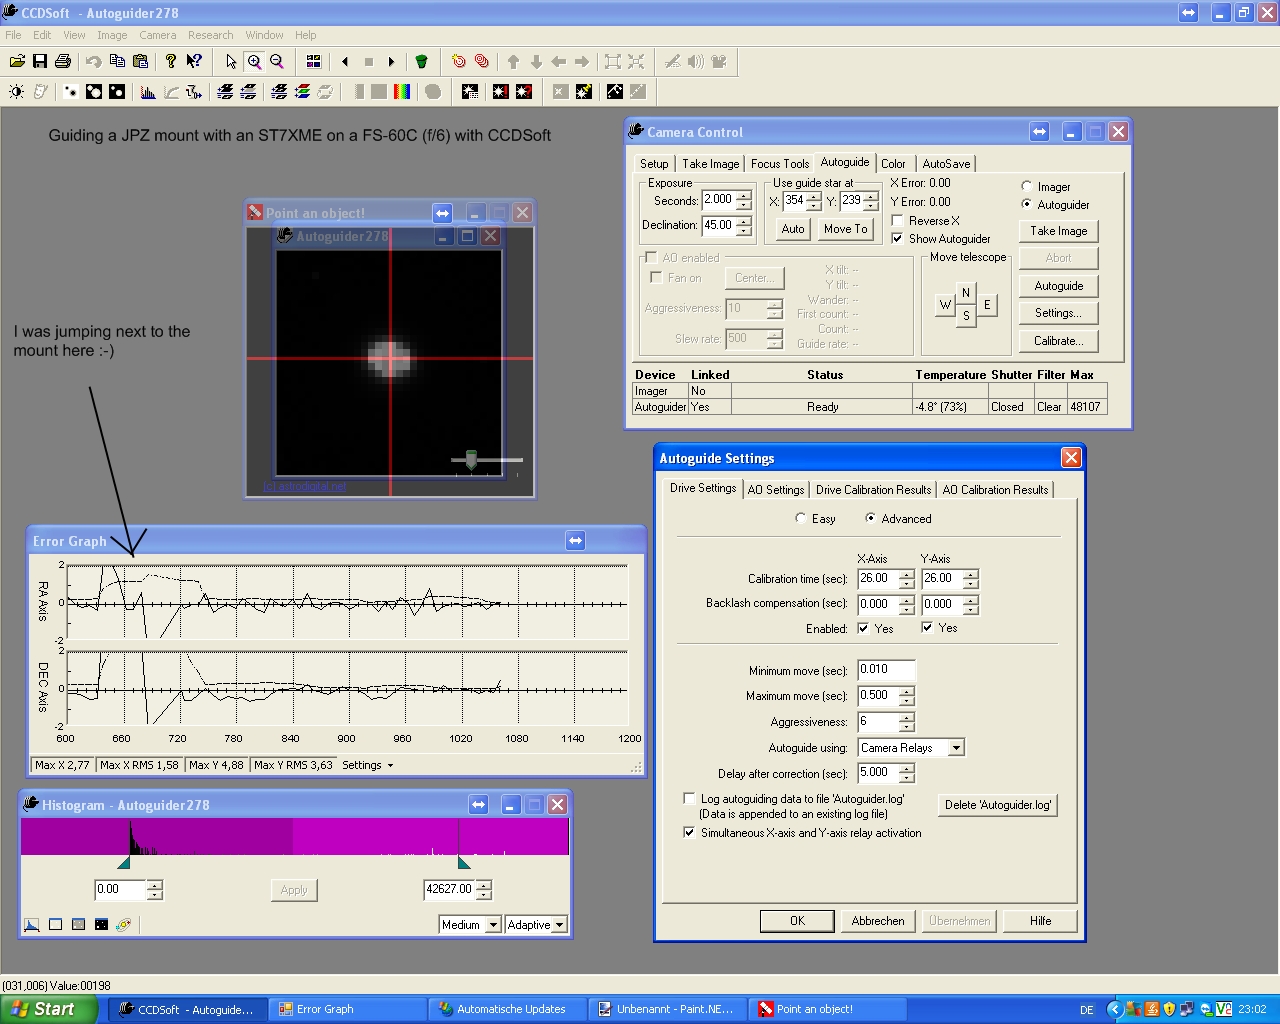Click the zoom slider in Autoguider278 image

[x=472, y=460]
